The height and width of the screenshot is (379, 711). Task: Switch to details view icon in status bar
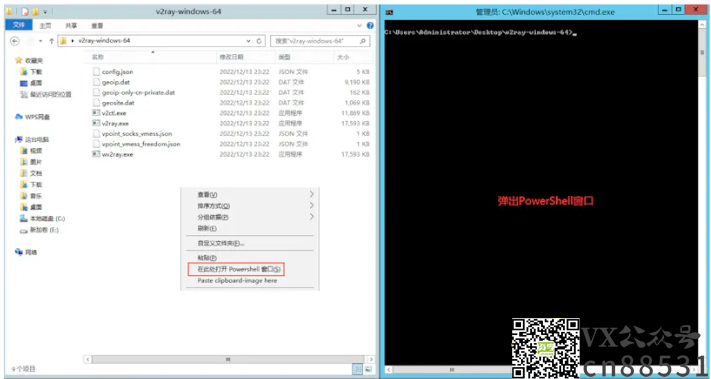pyautogui.click(x=358, y=369)
